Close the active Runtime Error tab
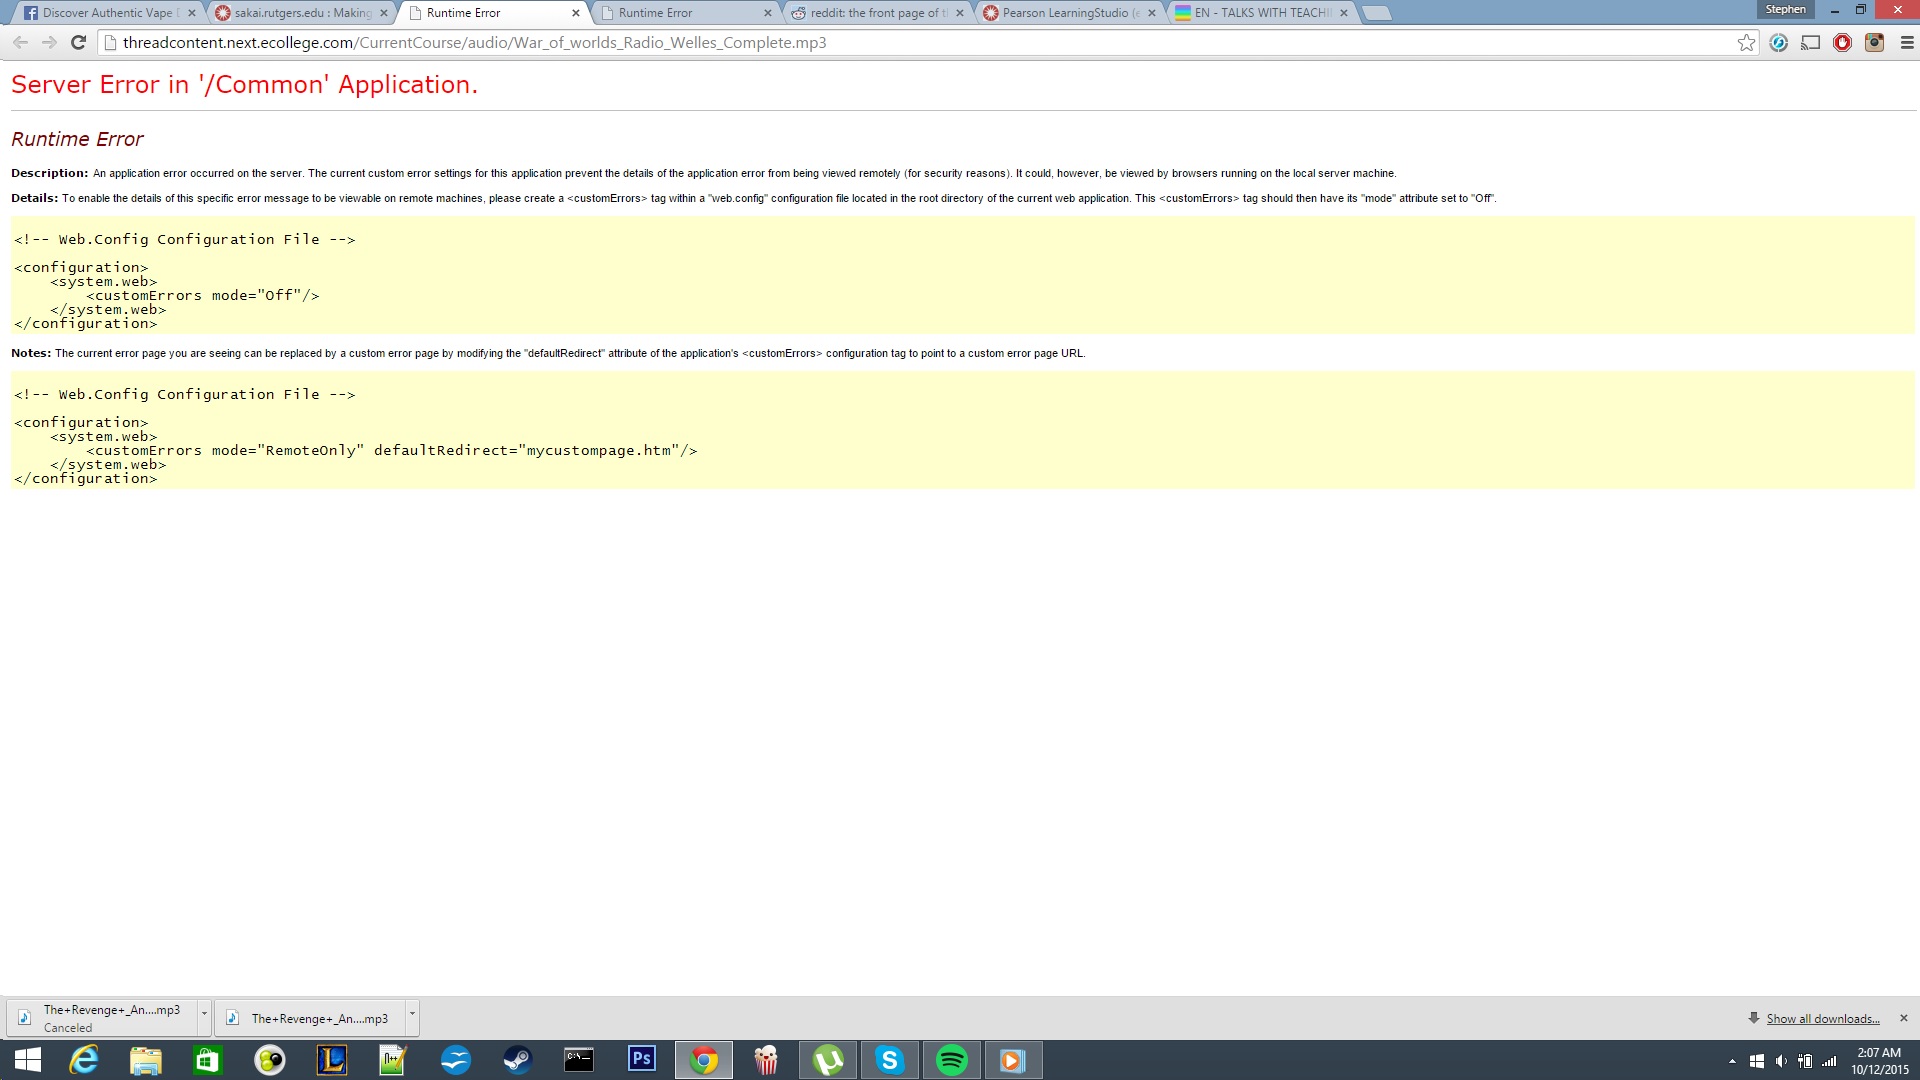 (x=576, y=13)
